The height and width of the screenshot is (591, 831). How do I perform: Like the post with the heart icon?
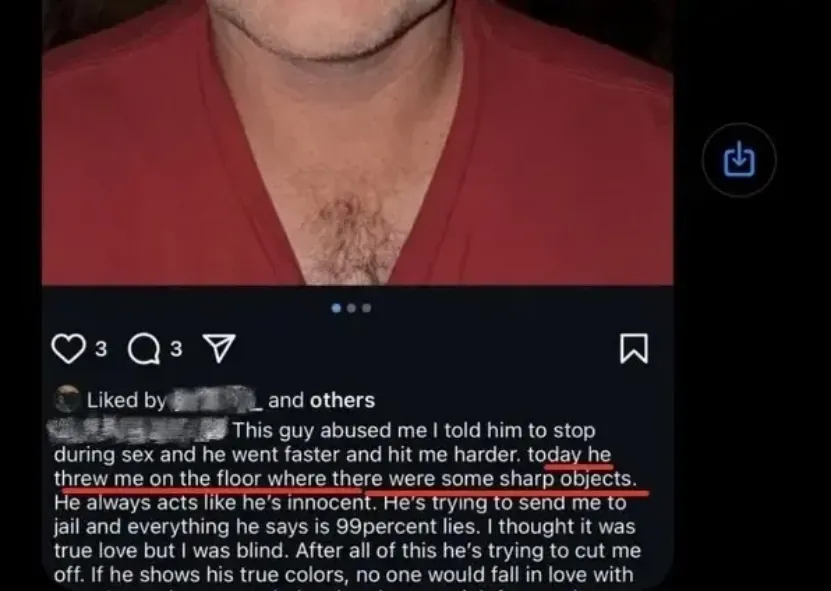coord(68,348)
